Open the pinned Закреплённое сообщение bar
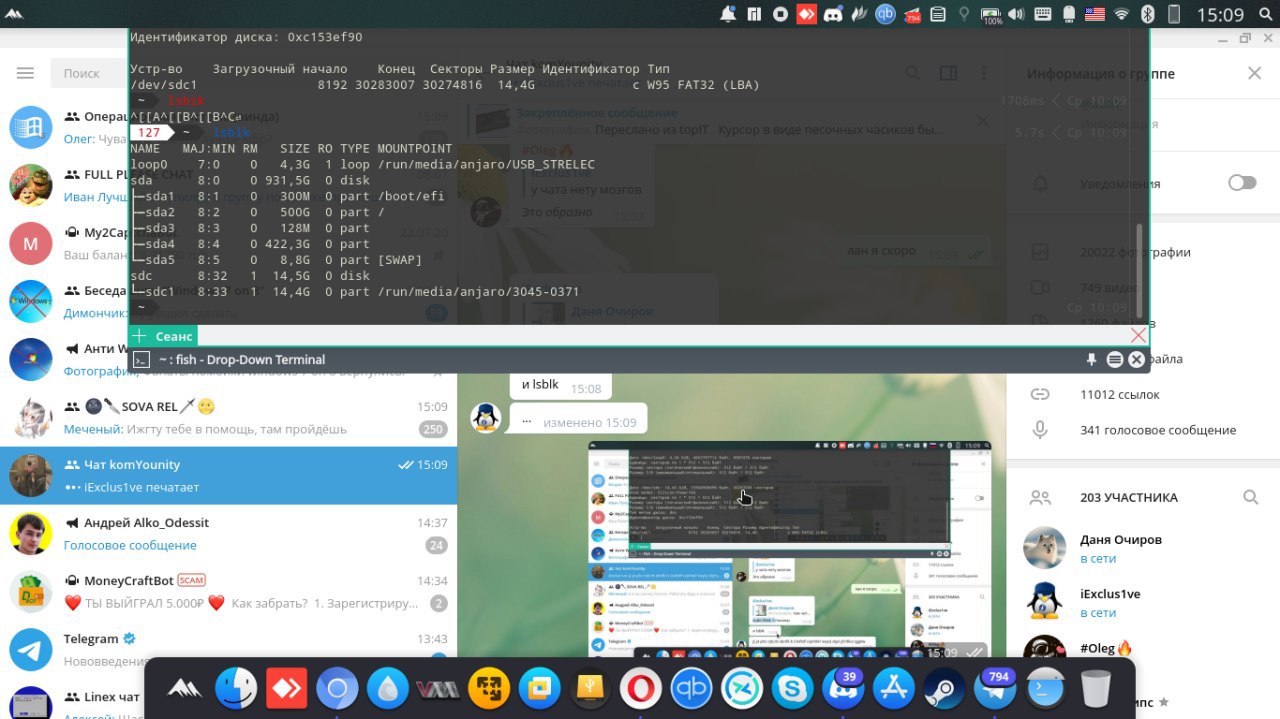This screenshot has width=1280, height=719. (x=730, y=121)
